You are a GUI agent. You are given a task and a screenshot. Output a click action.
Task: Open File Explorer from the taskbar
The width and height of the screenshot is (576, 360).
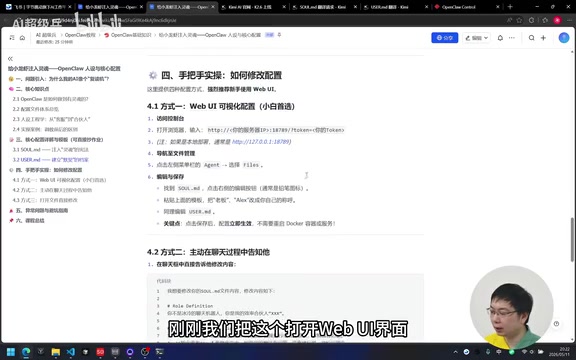[55, 352]
